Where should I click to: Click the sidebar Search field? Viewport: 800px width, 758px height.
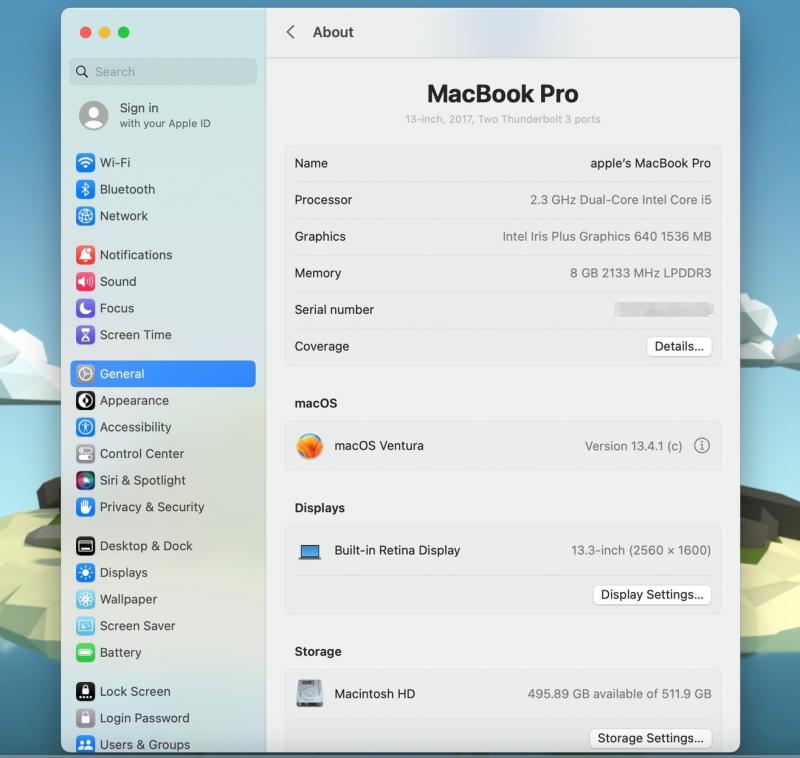click(x=163, y=72)
